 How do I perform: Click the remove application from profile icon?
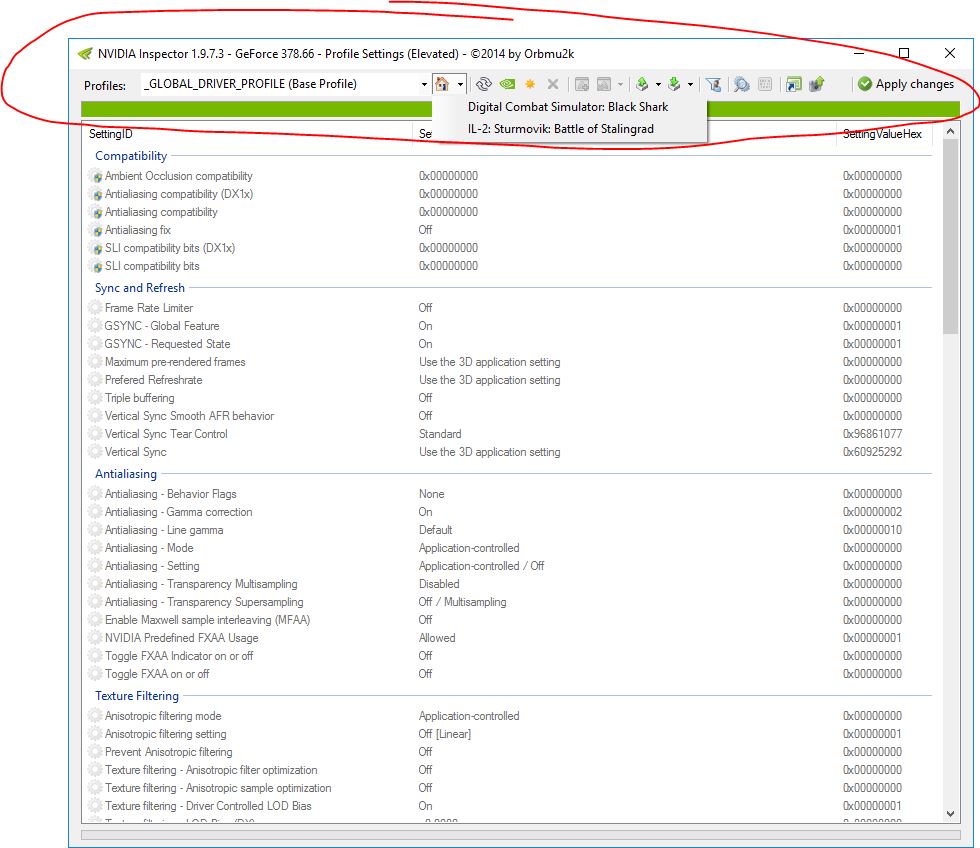point(604,84)
